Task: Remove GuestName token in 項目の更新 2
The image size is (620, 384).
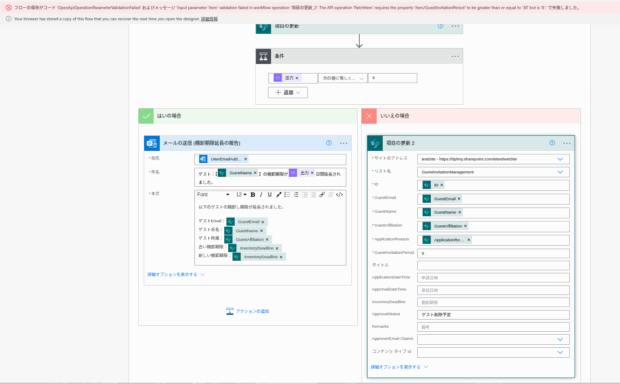Action: (460, 212)
